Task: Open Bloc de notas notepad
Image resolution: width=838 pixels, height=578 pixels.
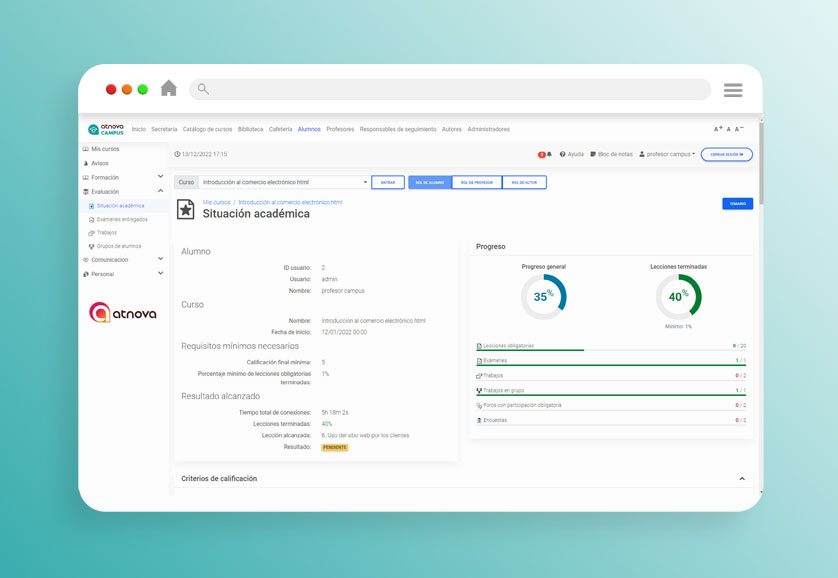Action: 612,154
